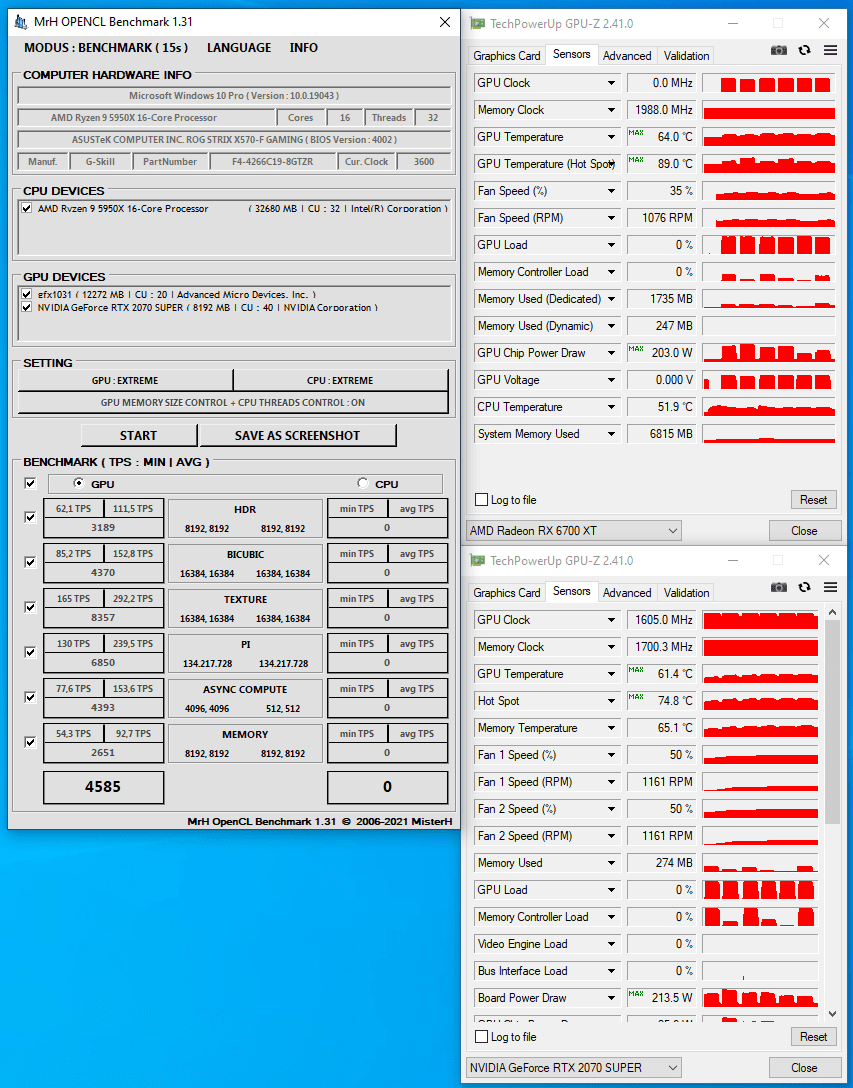Open System Memory Used sensor dropdown

tap(611, 434)
